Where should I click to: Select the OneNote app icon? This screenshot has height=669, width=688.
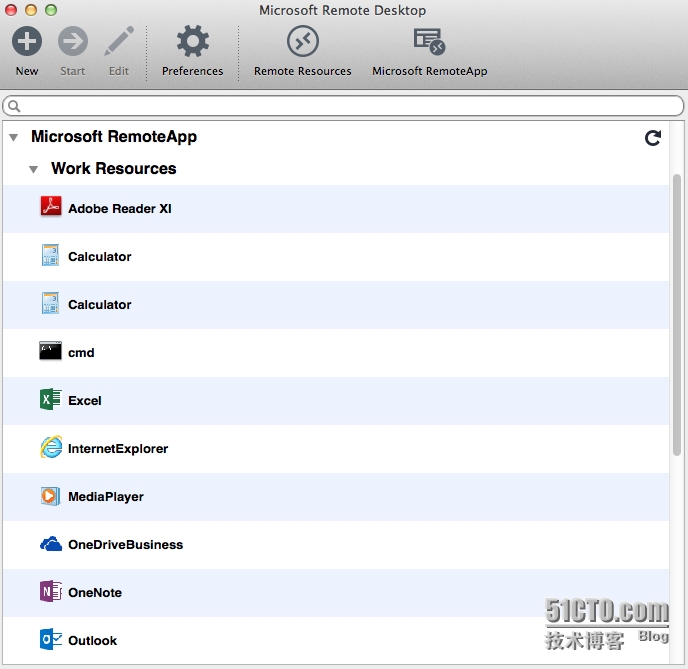(x=50, y=591)
